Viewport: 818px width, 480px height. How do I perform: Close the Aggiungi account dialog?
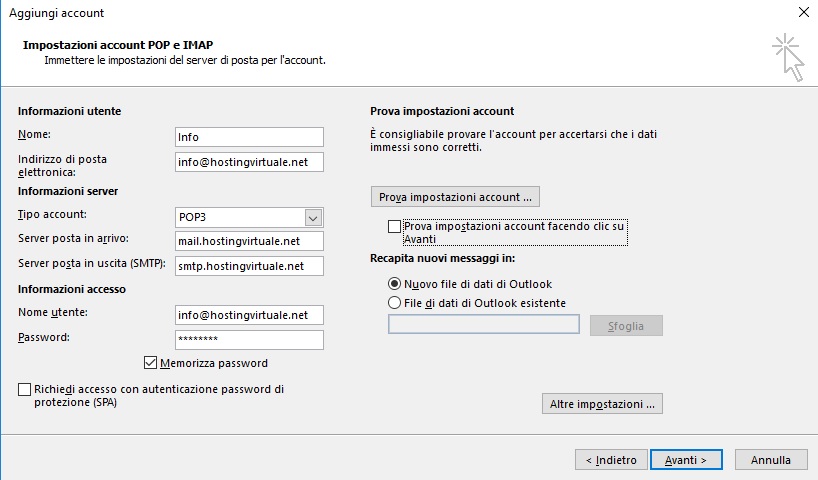coord(803,12)
